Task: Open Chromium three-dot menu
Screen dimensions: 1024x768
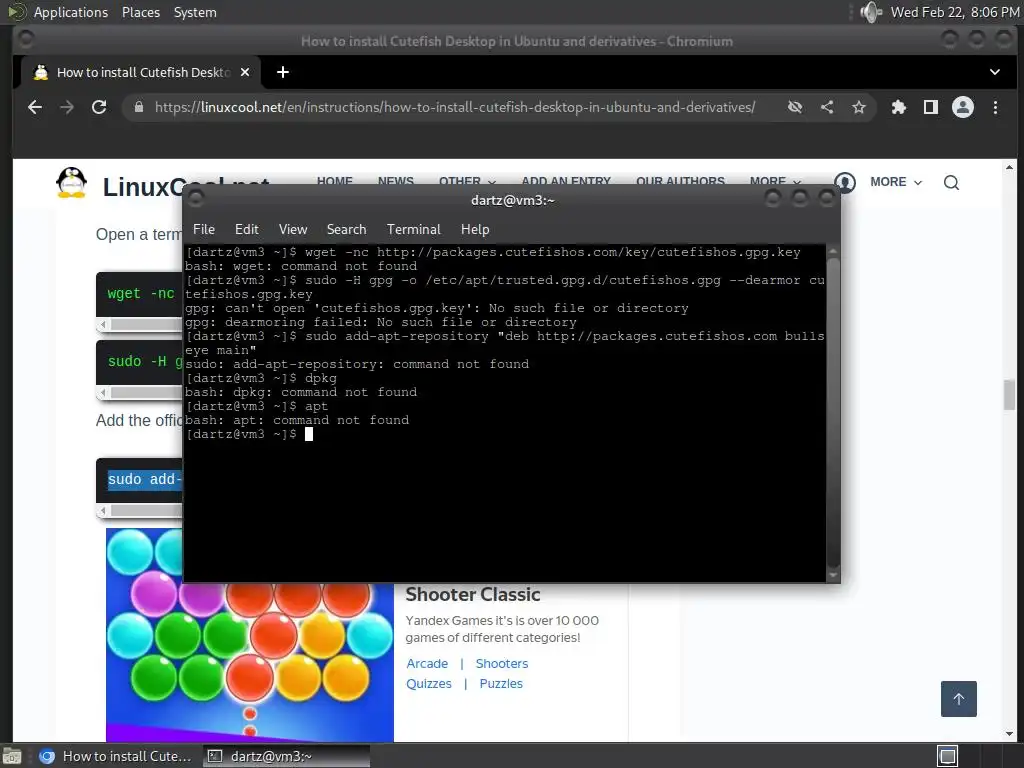Action: tap(995, 107)
